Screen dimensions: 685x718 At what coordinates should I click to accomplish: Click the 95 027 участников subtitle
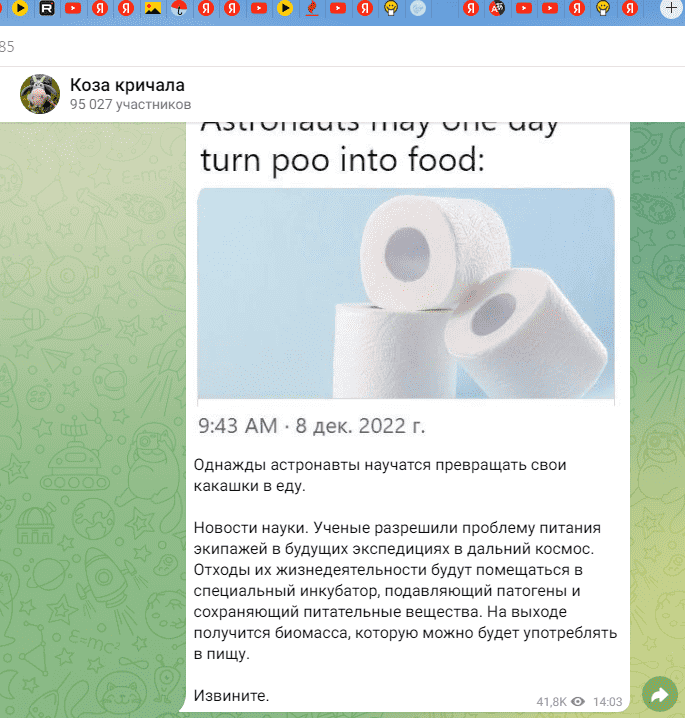tap(130, 104)
